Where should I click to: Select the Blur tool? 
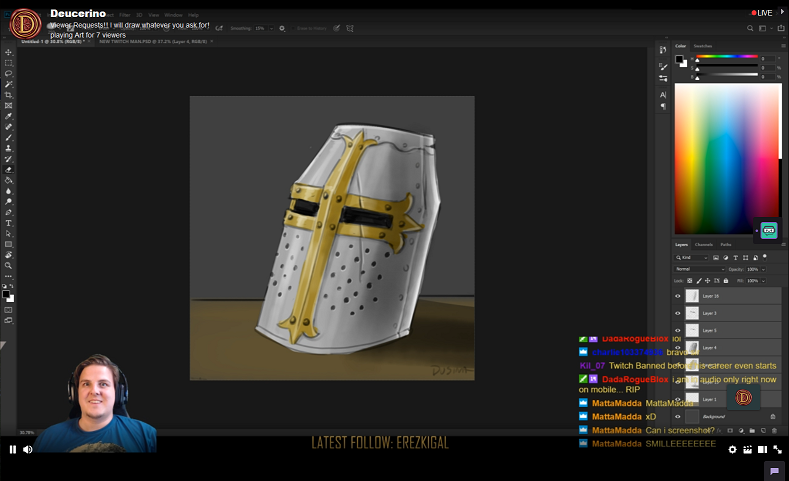pyautogui.click(x=9, y=191)
